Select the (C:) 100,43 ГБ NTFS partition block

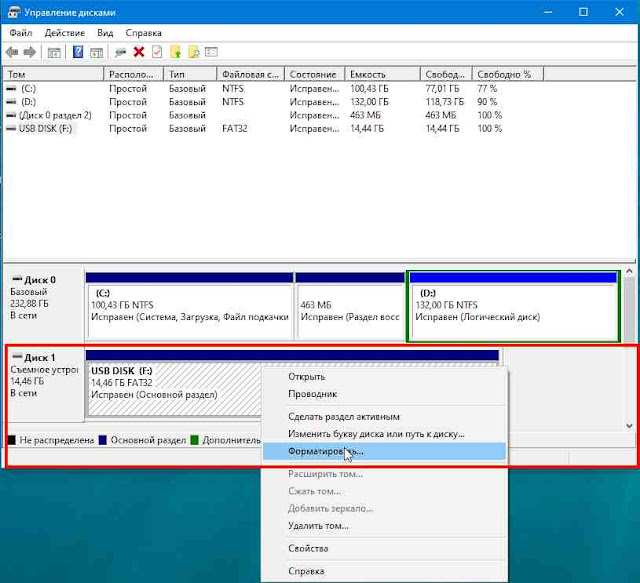click(x=190, y=305)
